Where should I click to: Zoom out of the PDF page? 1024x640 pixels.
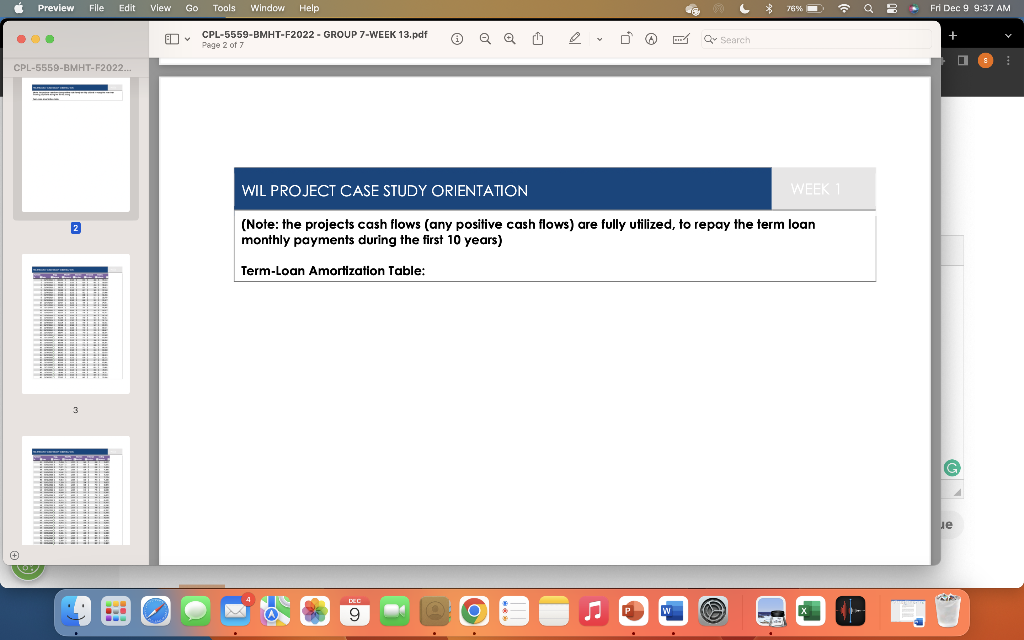[x=485, y=39]
